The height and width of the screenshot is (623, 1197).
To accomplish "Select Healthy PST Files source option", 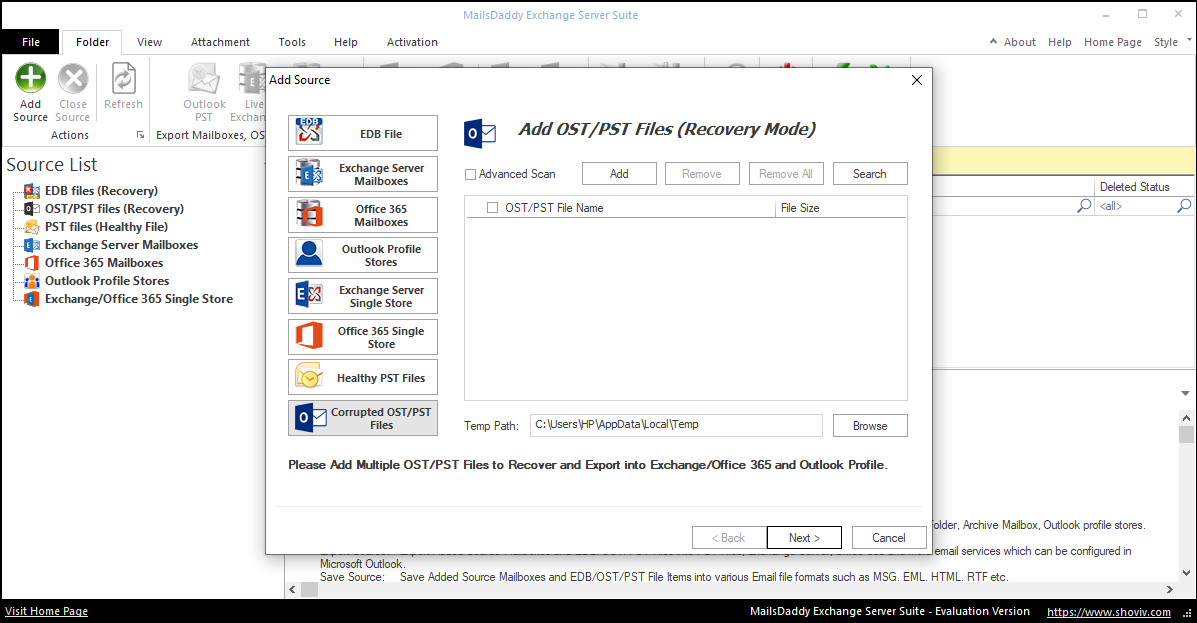I will (x=363, y=377).
